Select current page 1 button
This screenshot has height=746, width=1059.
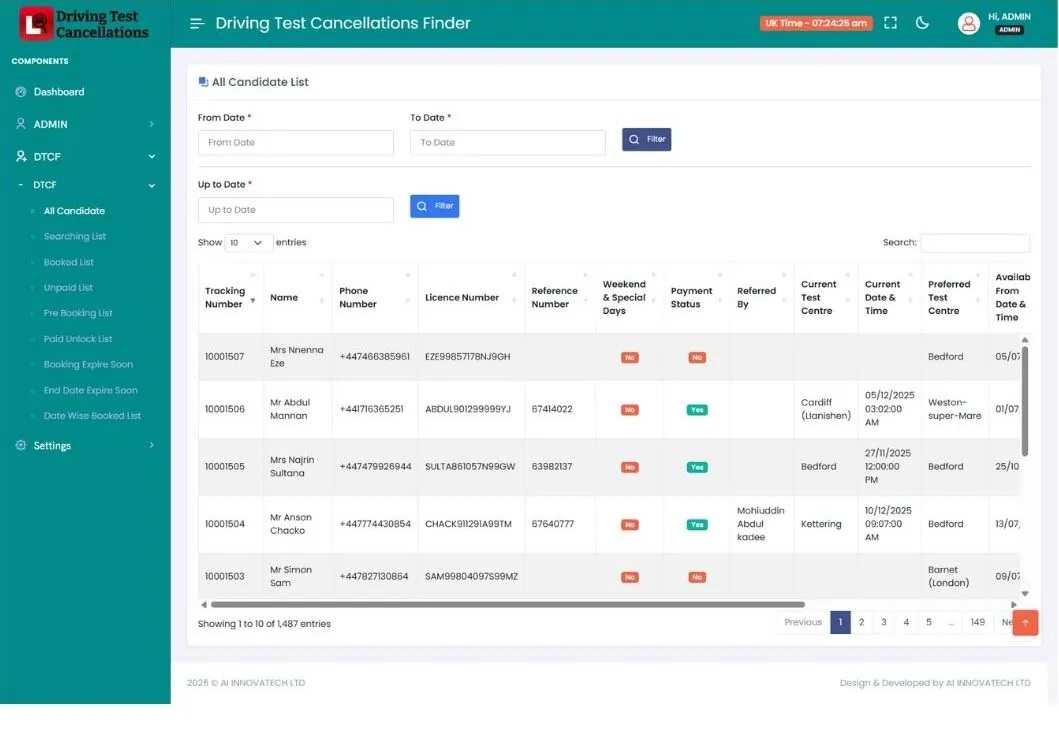(840, 622)
